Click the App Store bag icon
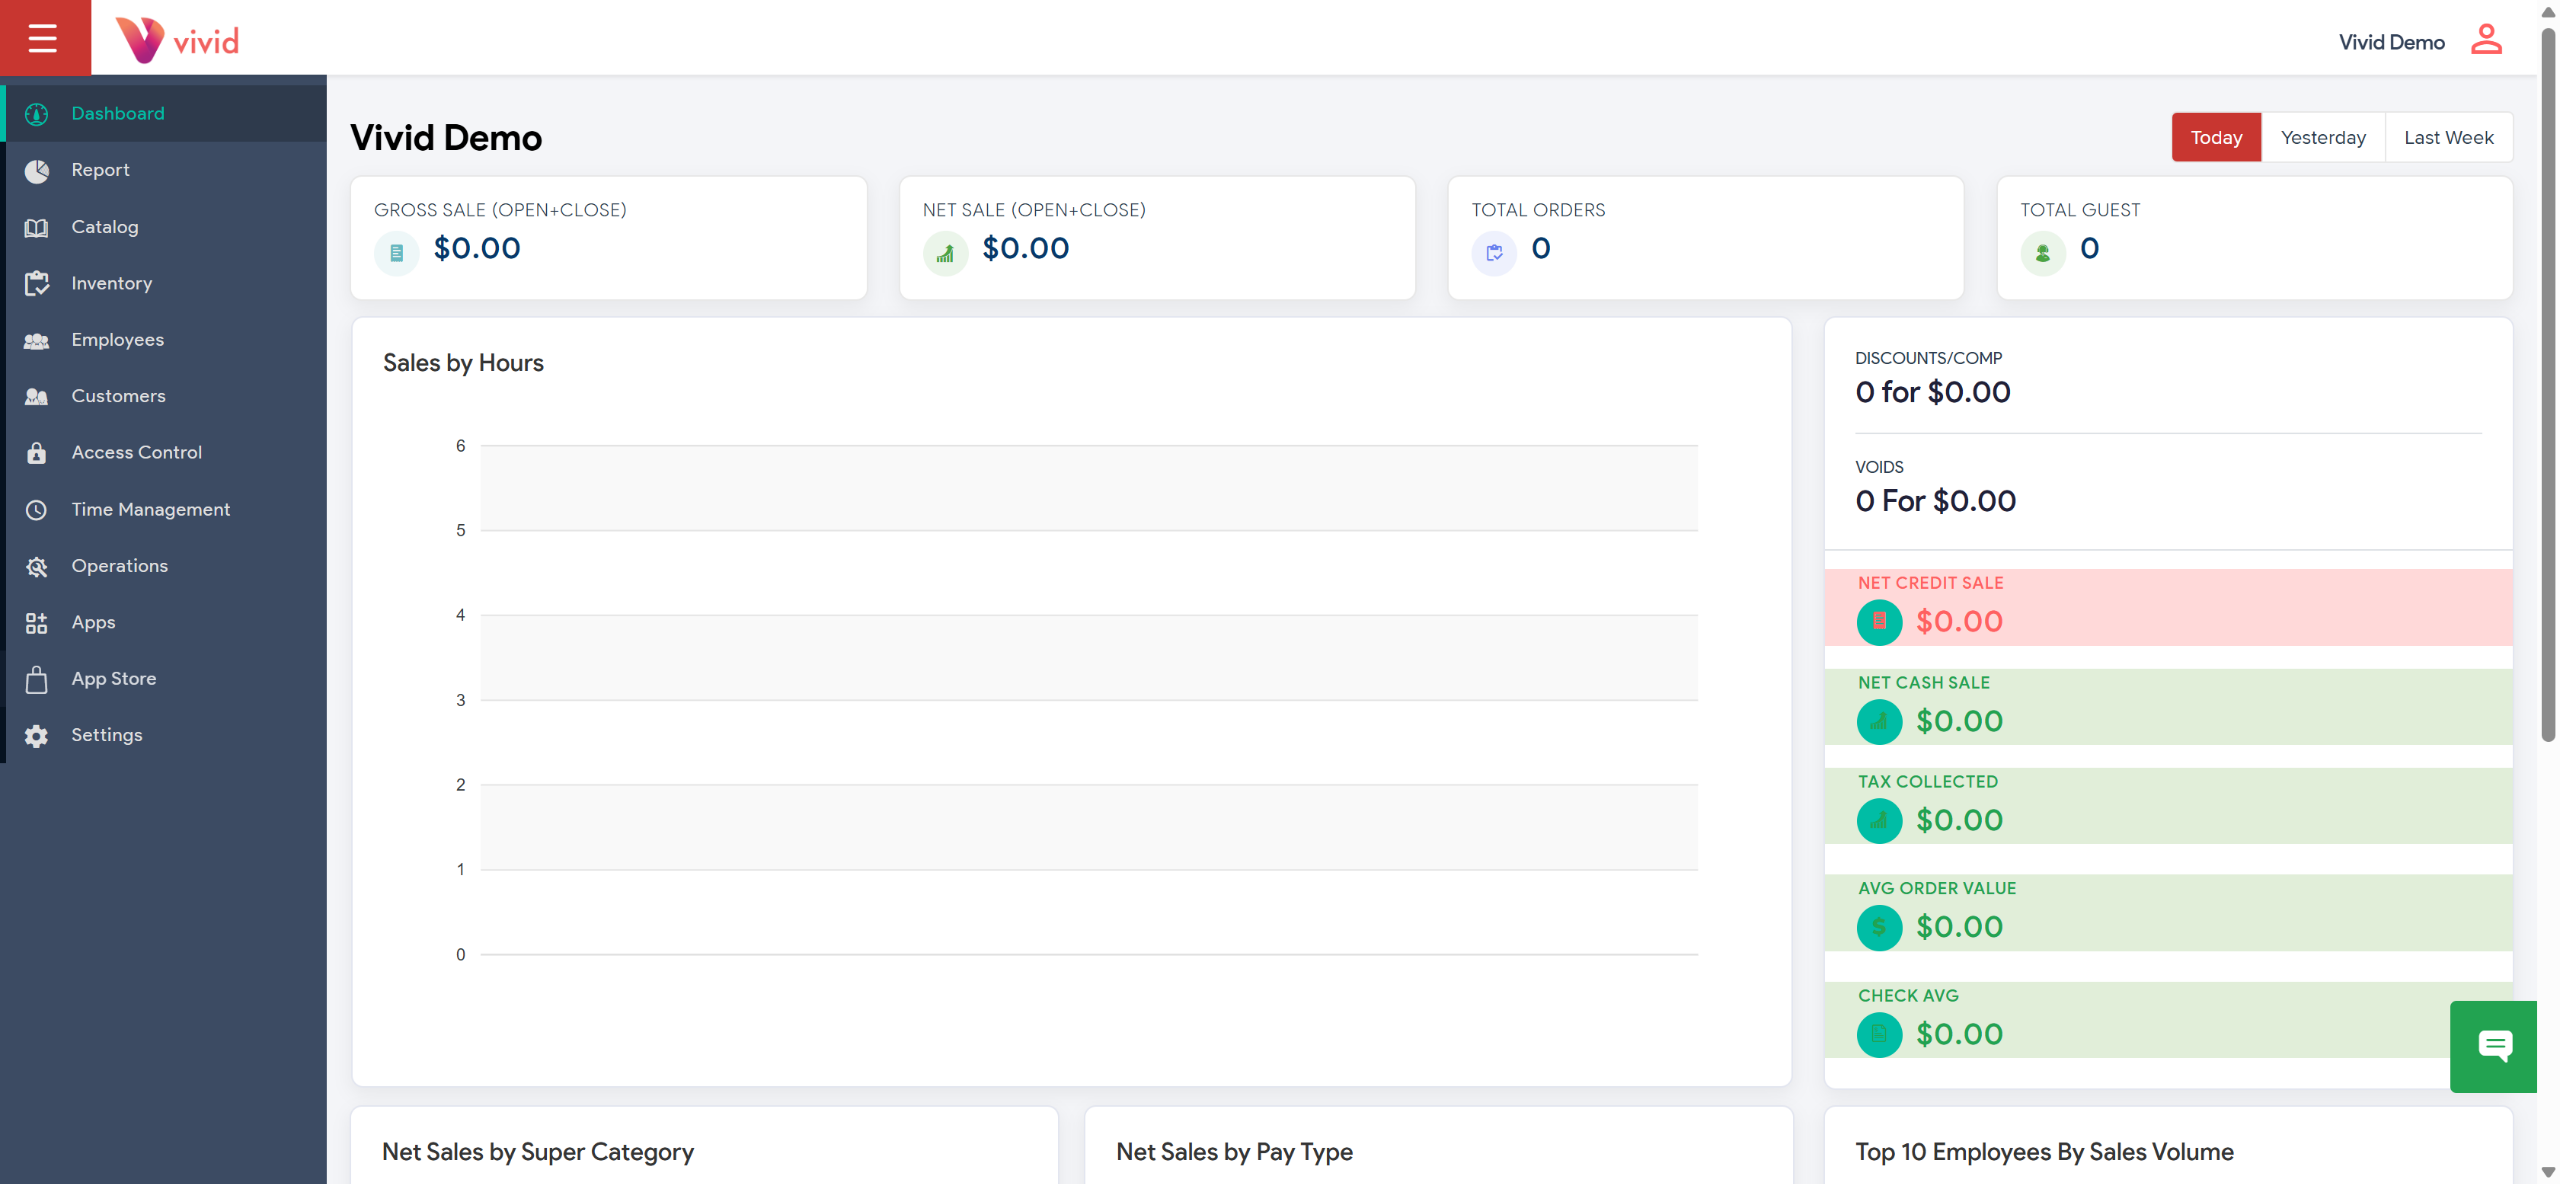The height and width of the screenshot is (1184, 2560). pyautogui.click(x=37, y=679)
